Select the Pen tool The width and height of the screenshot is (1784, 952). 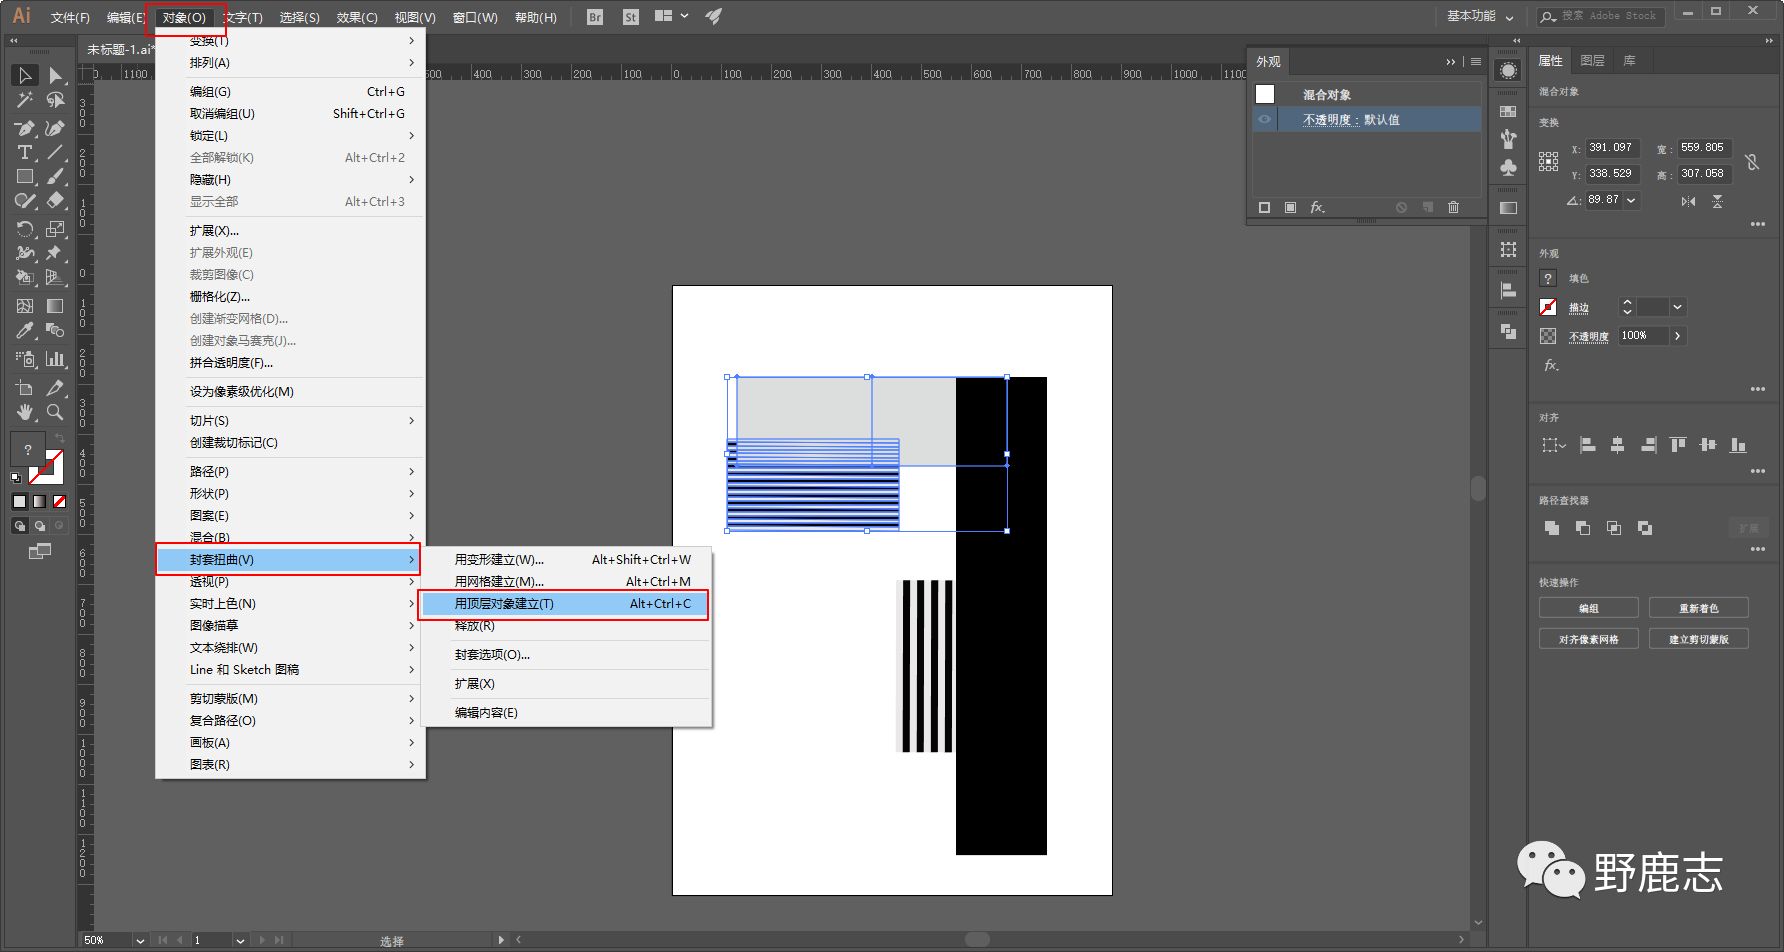[25, 128]
